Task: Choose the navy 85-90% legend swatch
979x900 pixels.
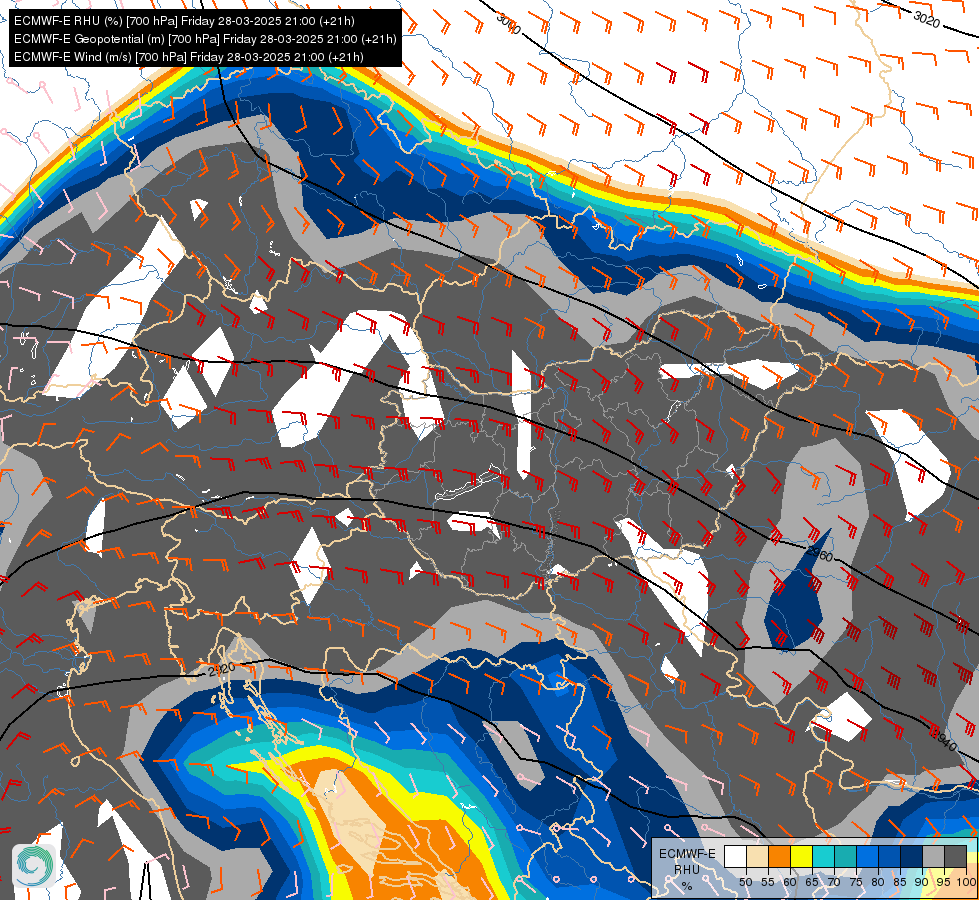Action: [912, 856]
